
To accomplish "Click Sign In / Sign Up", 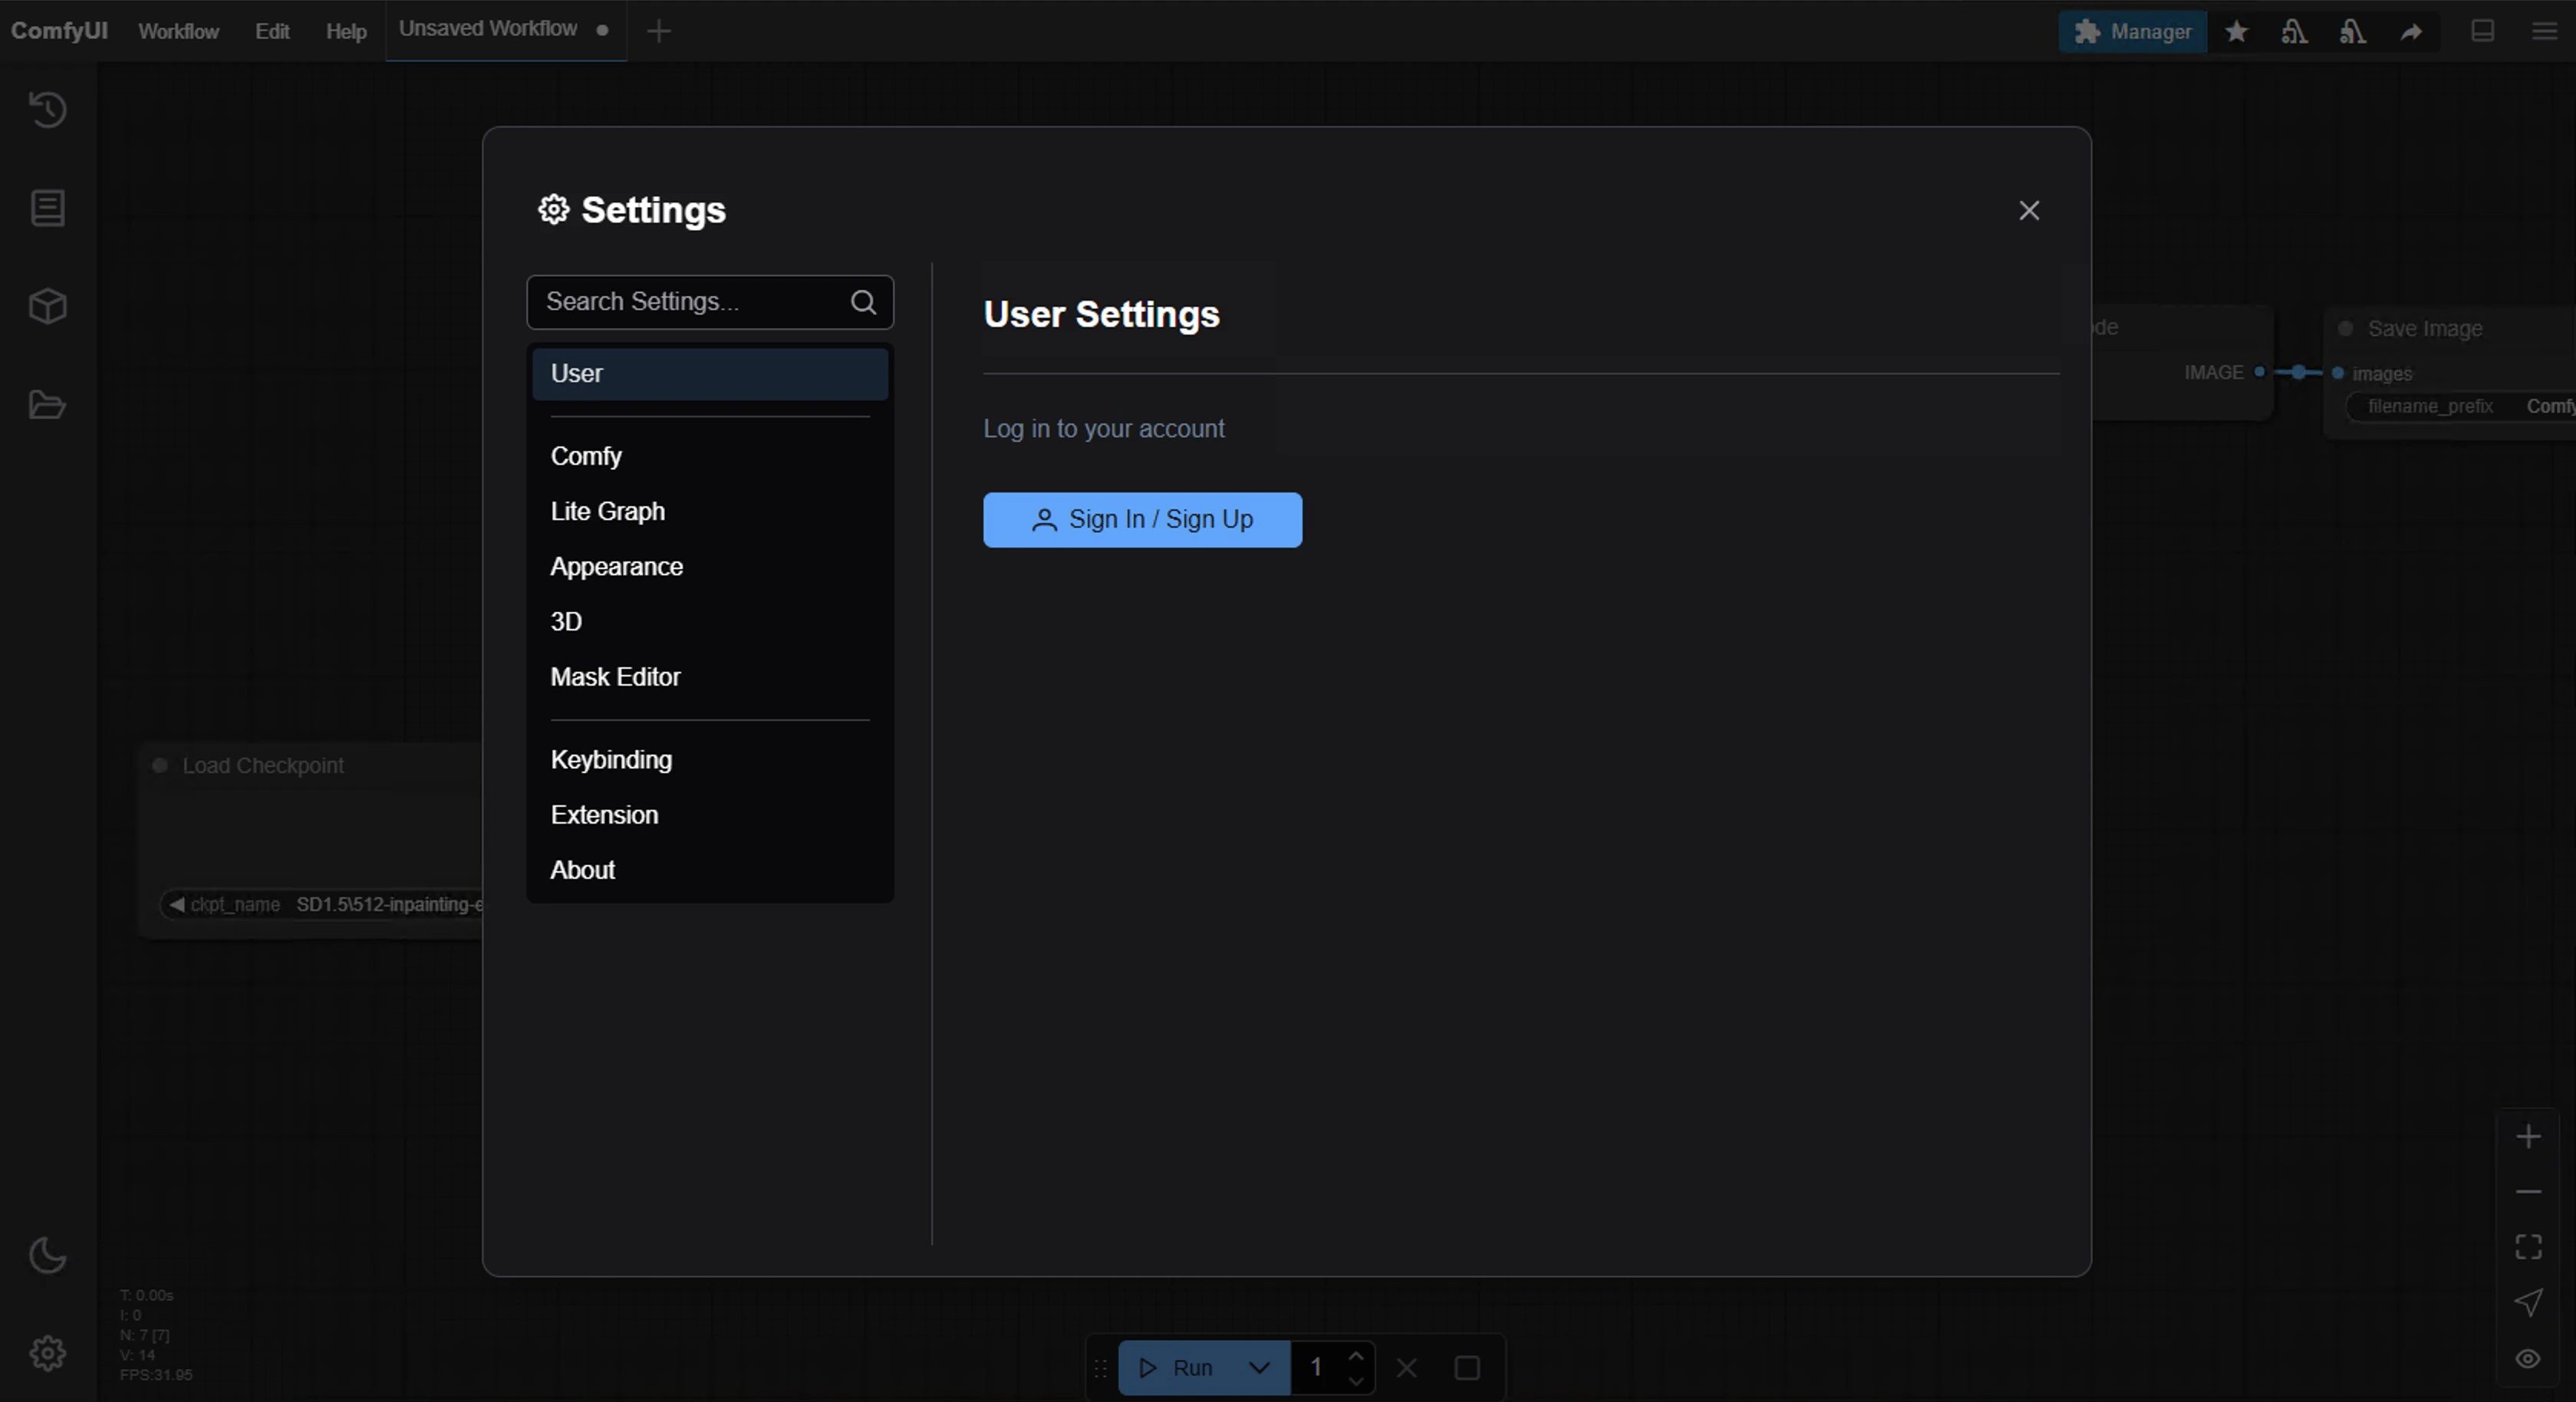I will click(1142, 520).
